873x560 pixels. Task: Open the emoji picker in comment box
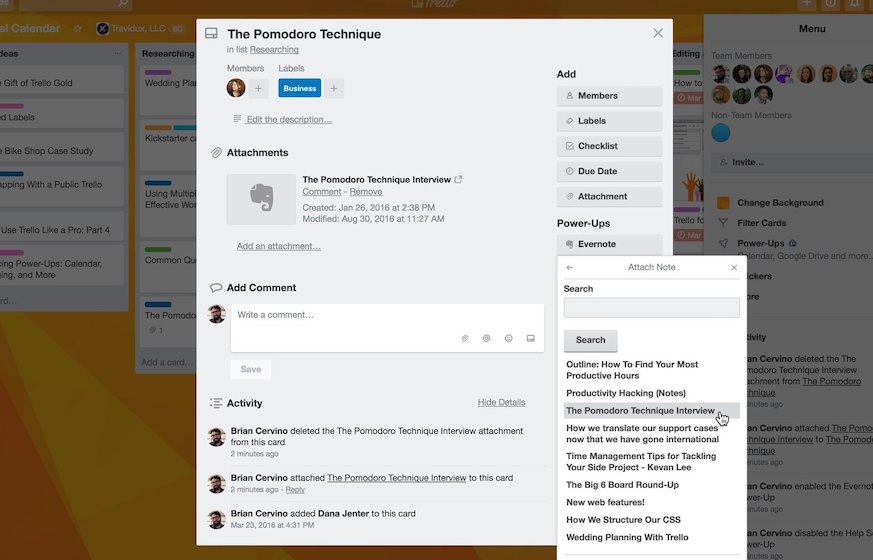tap(509, 339)
